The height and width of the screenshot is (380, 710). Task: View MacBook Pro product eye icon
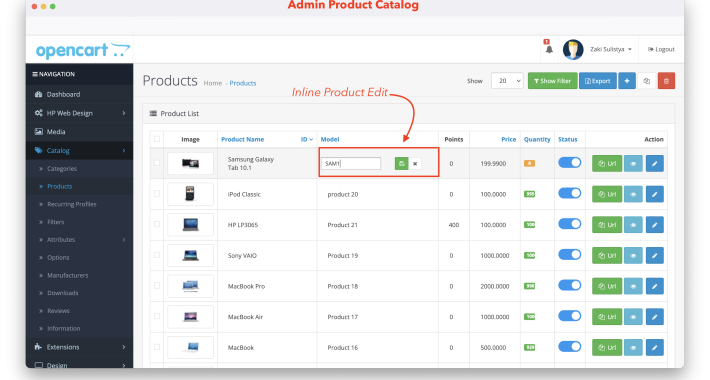pyautogui.click(x=633, y=286)
